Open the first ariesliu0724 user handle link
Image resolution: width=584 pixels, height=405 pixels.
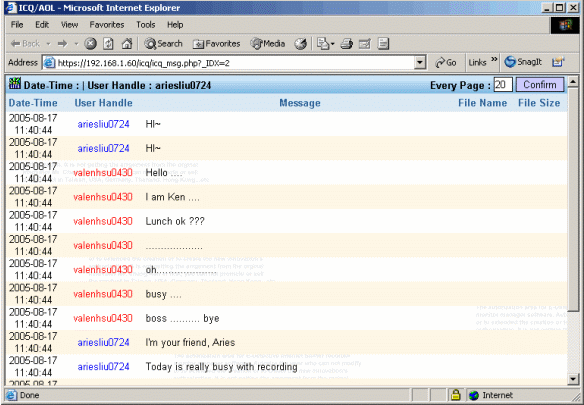point(103,124)
